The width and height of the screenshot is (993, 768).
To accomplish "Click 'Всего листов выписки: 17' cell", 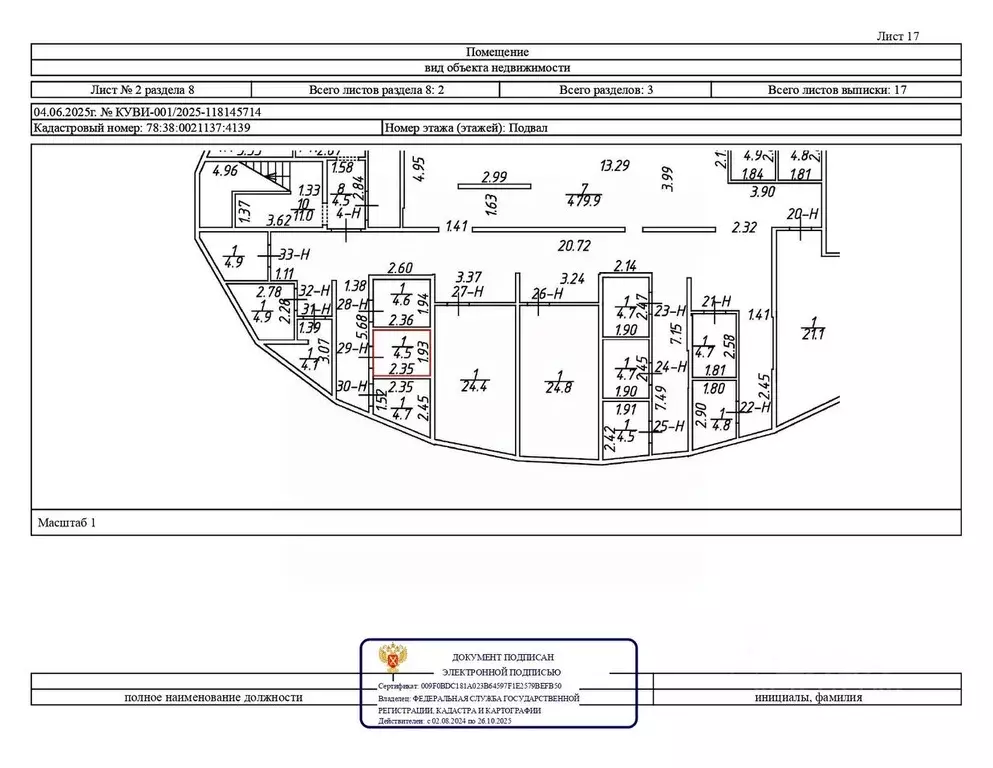I will [837, 90].
